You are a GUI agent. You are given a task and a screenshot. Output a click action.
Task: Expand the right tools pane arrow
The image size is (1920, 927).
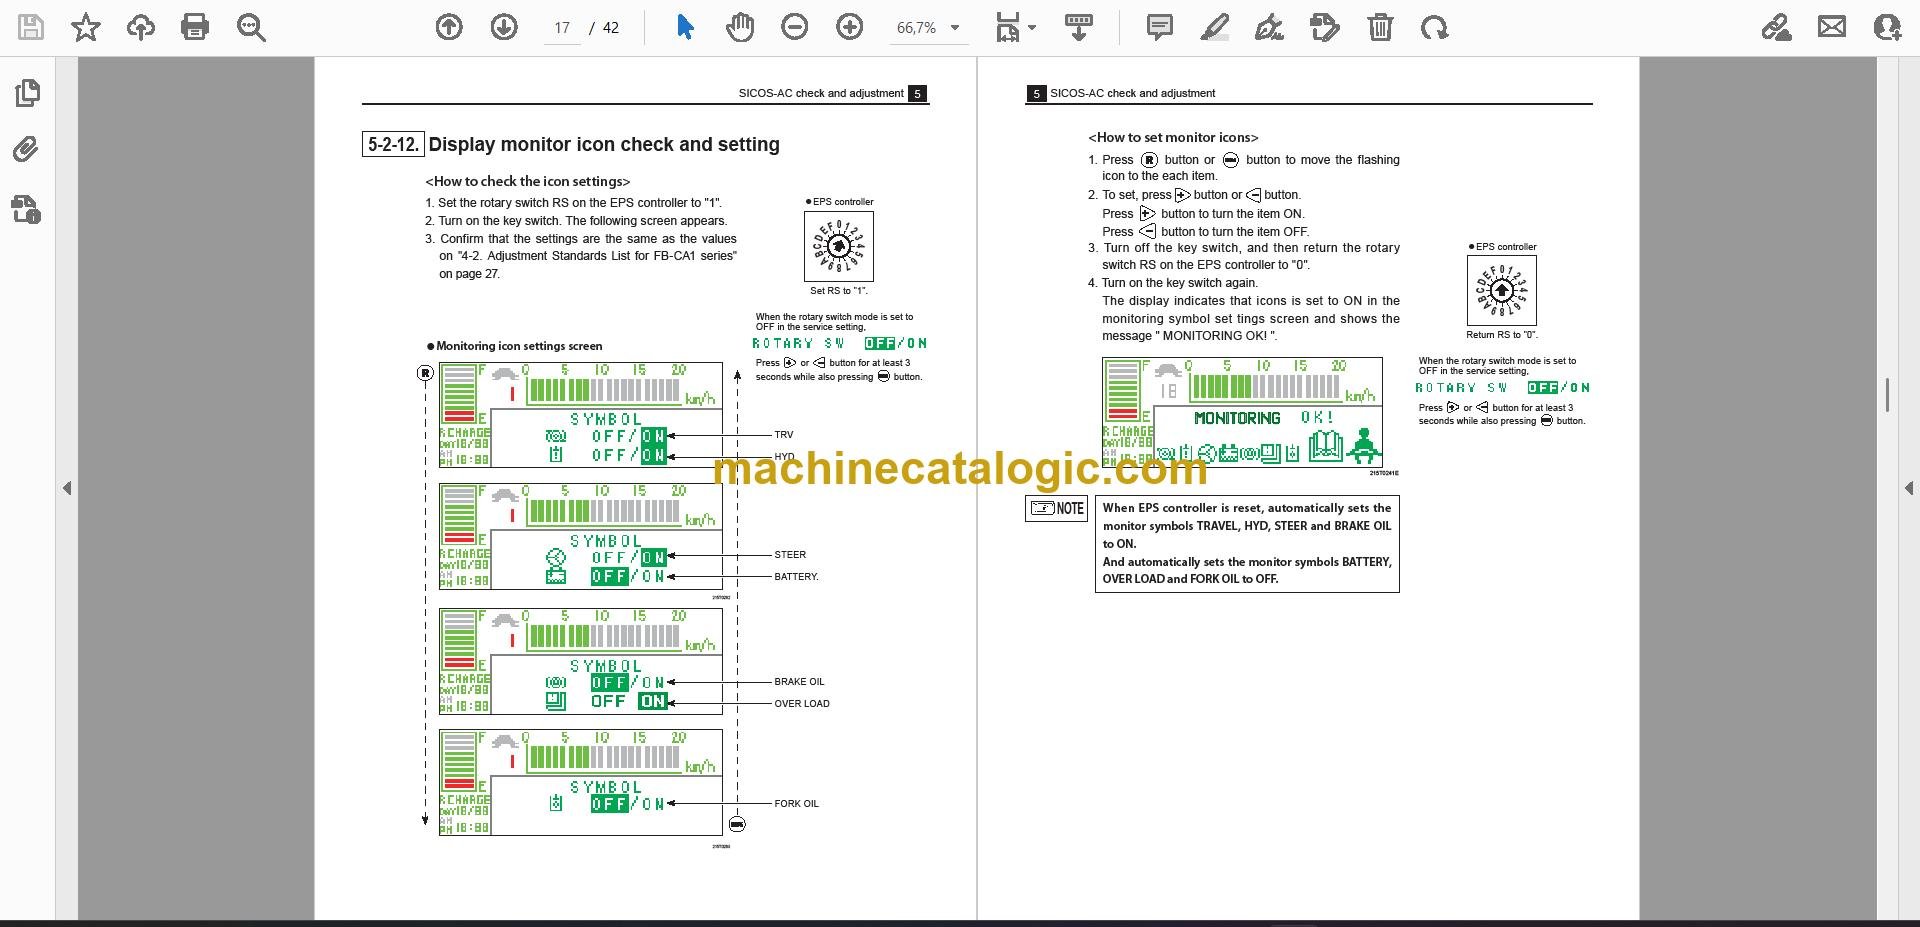click(1908, 488)
